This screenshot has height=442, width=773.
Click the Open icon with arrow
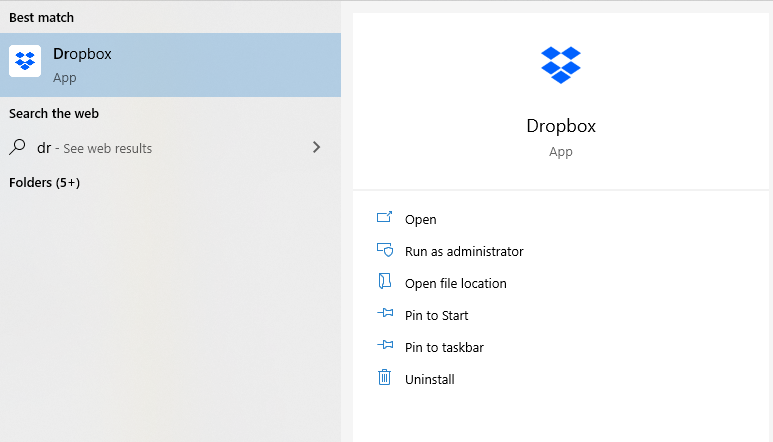point(384,218)
